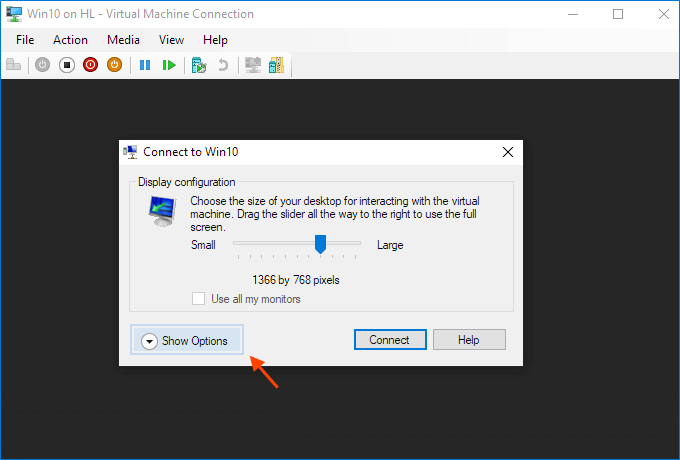This screenshot has width=680, height=460.
Task: Click the Start (power on) toolbar icon
Action: pyautogui.click(x=42, y=65)
